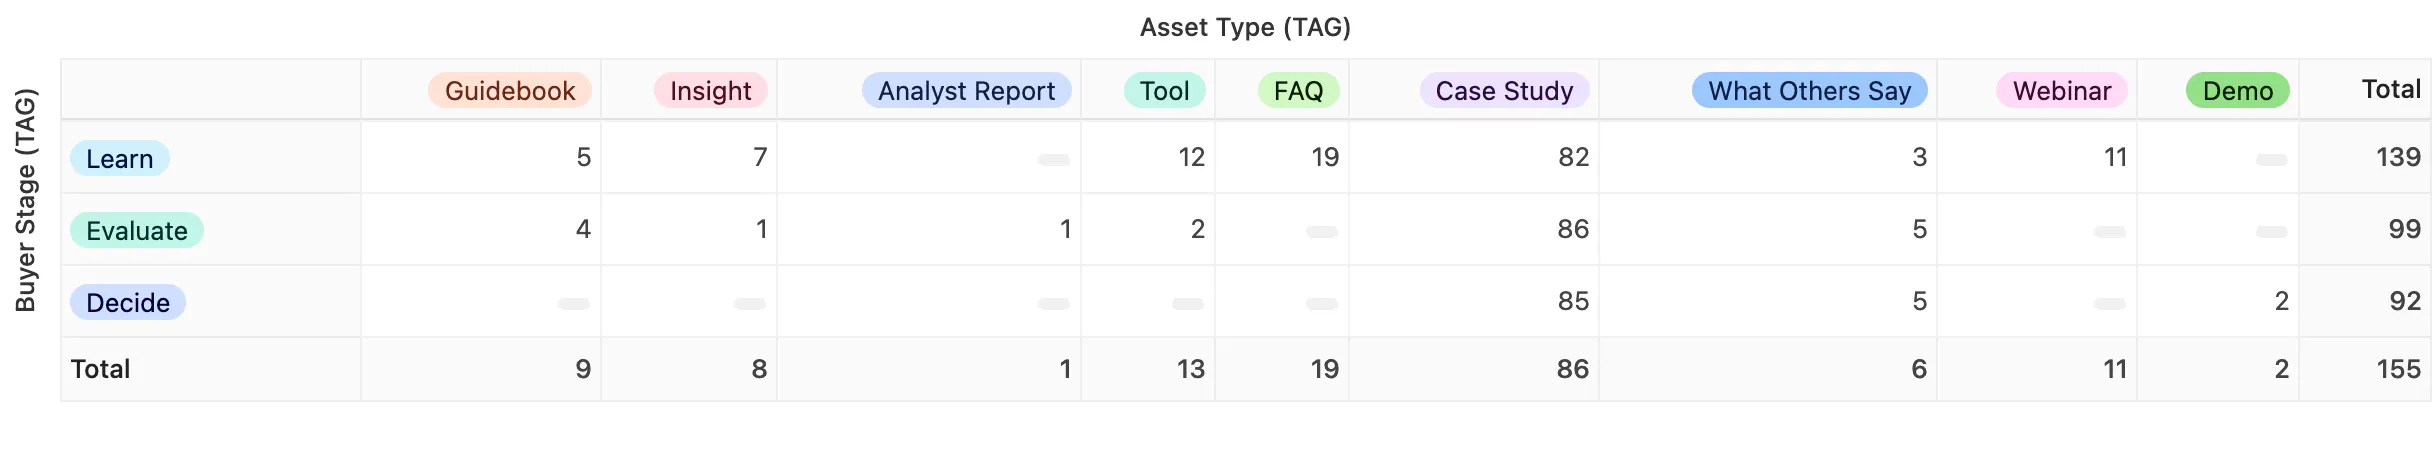Select the Decide row tag
Image resolution: width=2432 pixels, height=450 pixels.
(x=127, y=303)
